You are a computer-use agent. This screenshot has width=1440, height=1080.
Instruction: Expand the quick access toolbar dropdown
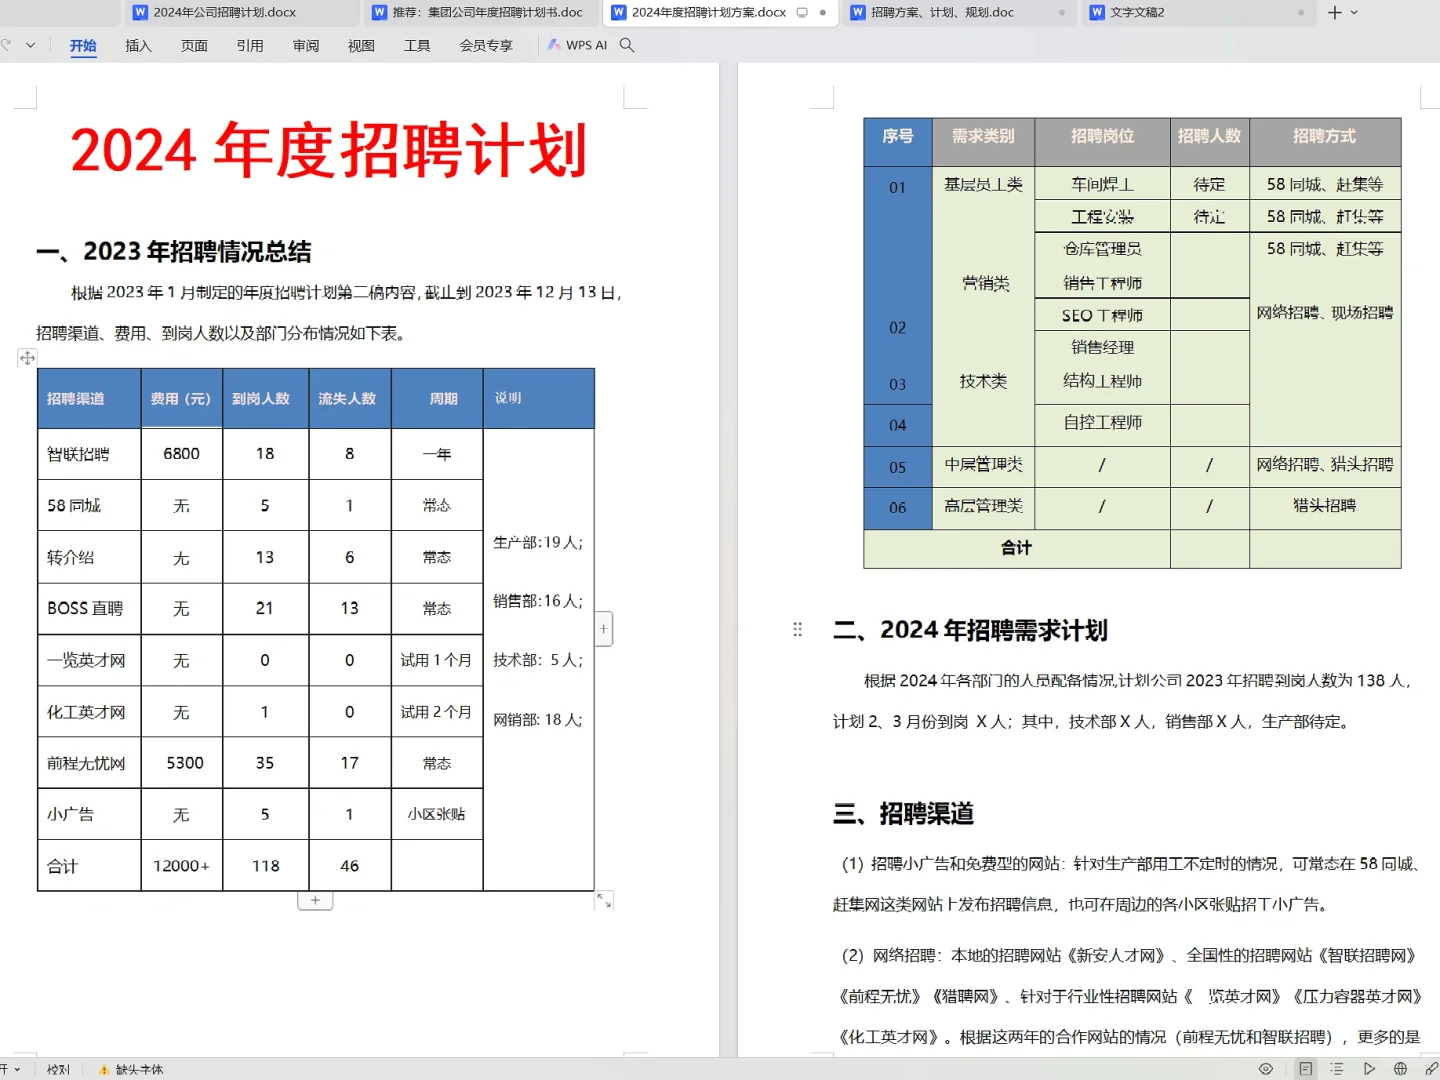tap(31, 45)
